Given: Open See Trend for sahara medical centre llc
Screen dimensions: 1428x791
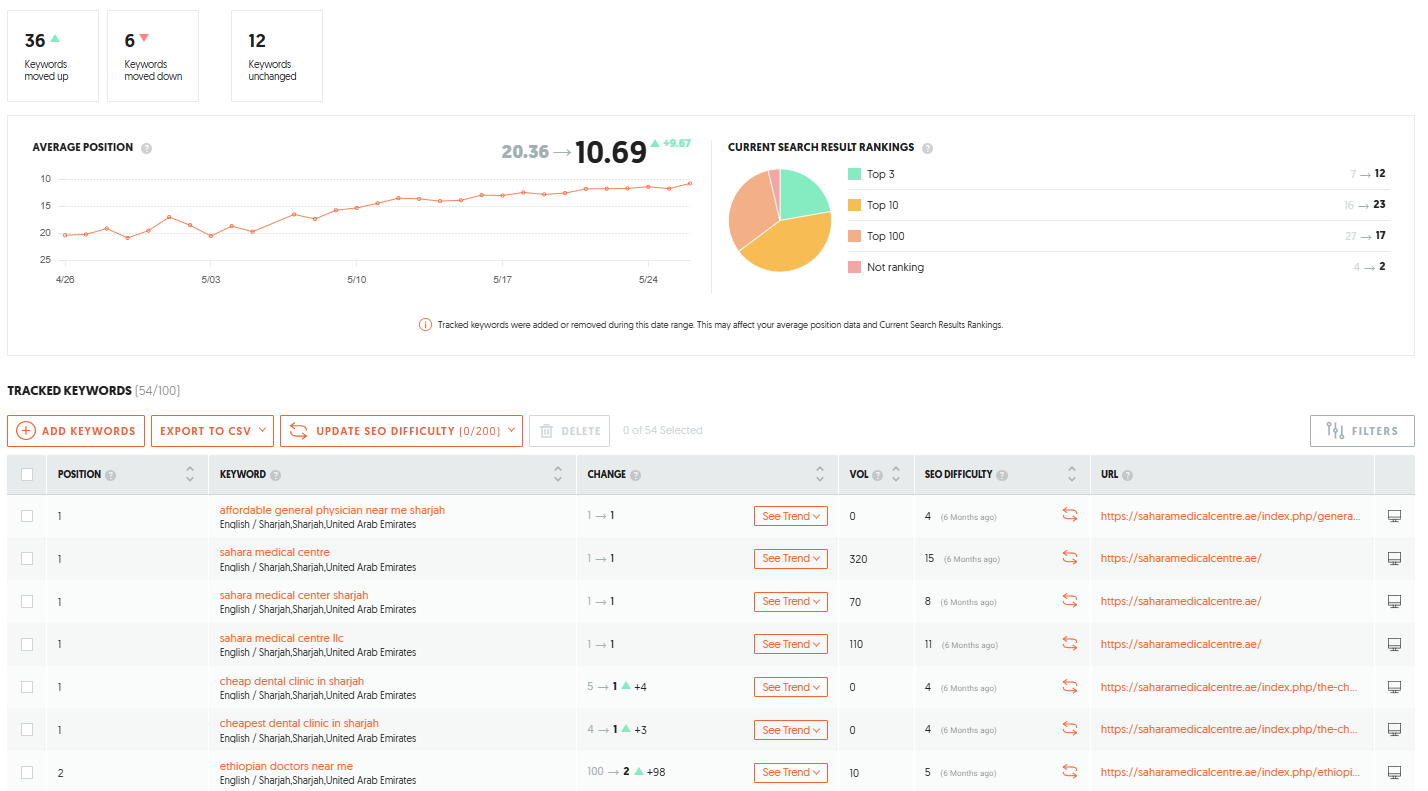Looking at the screenshot, I should pyautogui.click(x=790, y=643).
